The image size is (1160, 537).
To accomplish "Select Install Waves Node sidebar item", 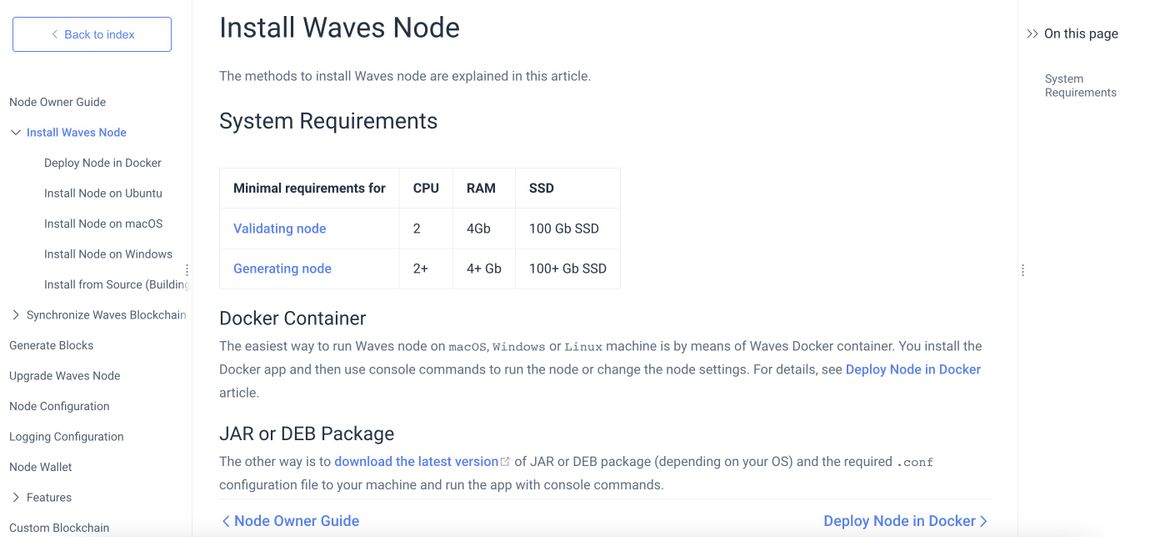I will click(76, 132).
